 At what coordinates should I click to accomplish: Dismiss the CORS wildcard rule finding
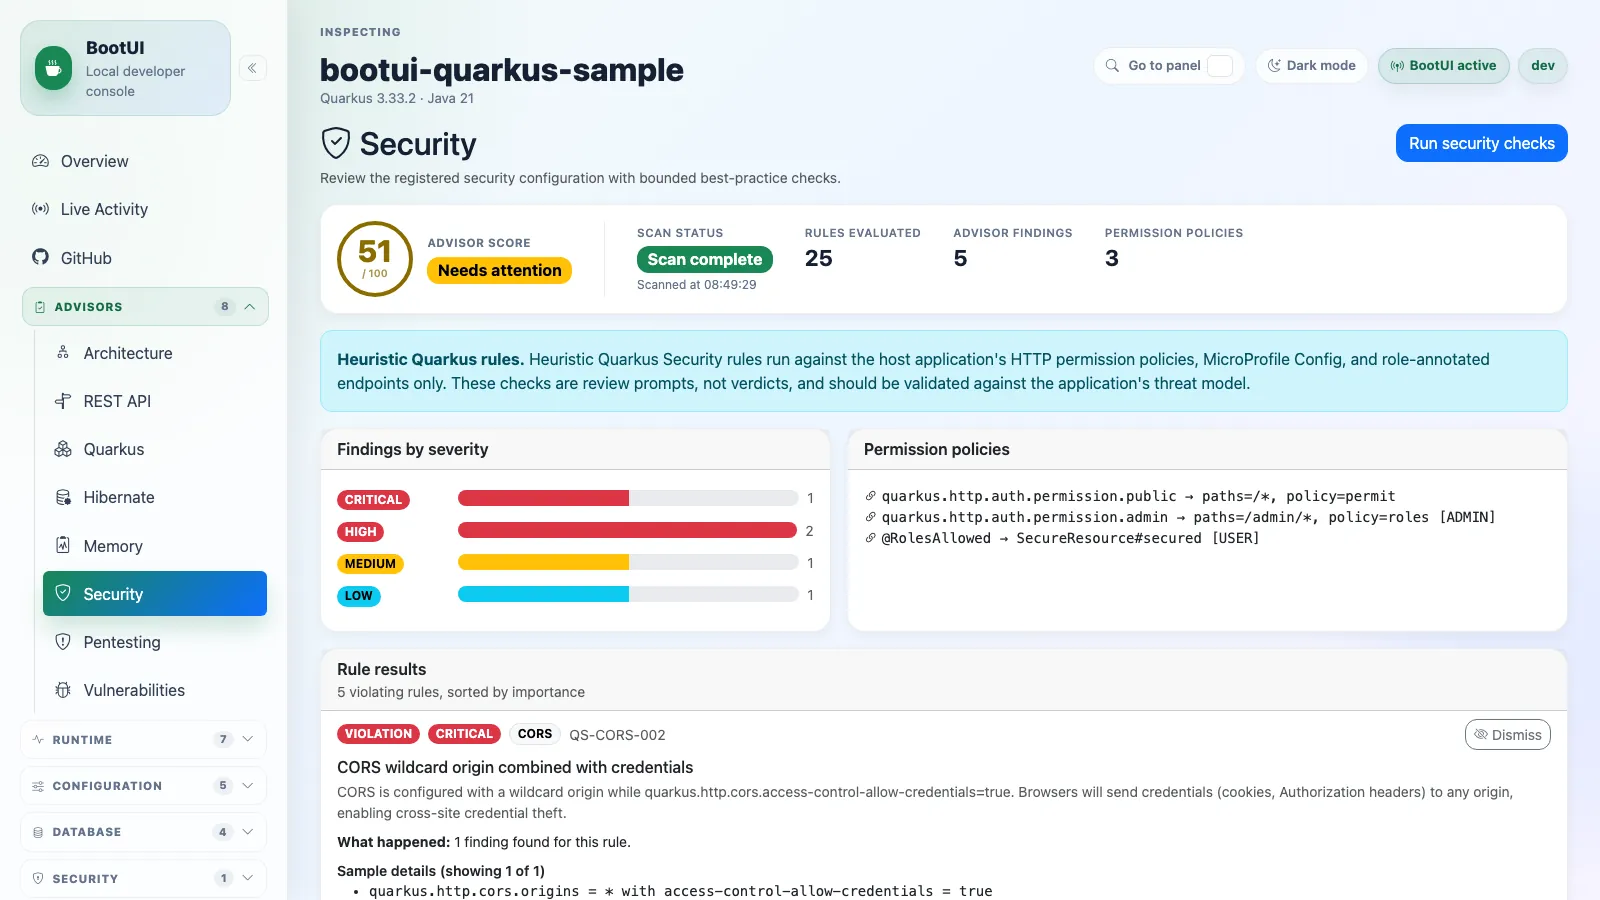tap(1507, 735)
